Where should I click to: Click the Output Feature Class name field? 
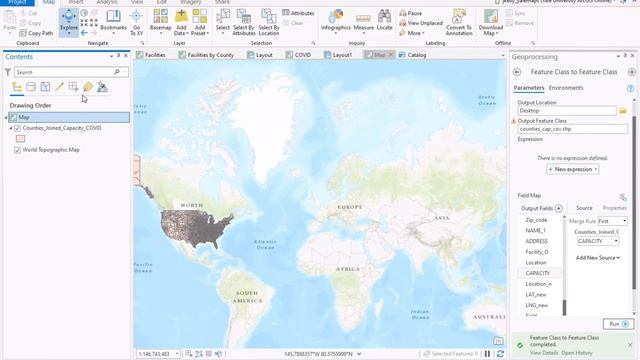click(x=573, y=129)
